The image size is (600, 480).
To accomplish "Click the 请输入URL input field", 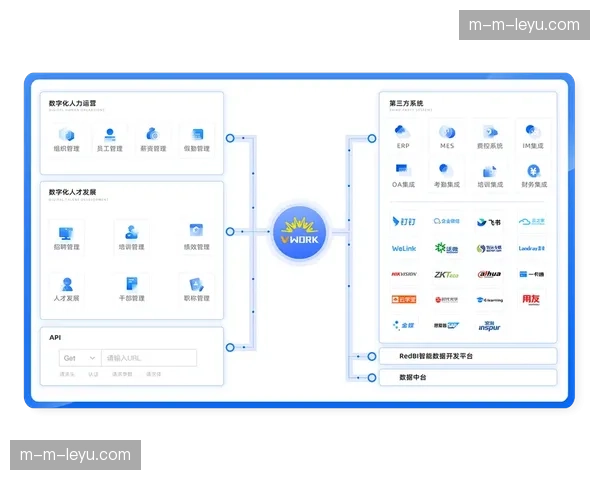I will [x=150, y=357].
